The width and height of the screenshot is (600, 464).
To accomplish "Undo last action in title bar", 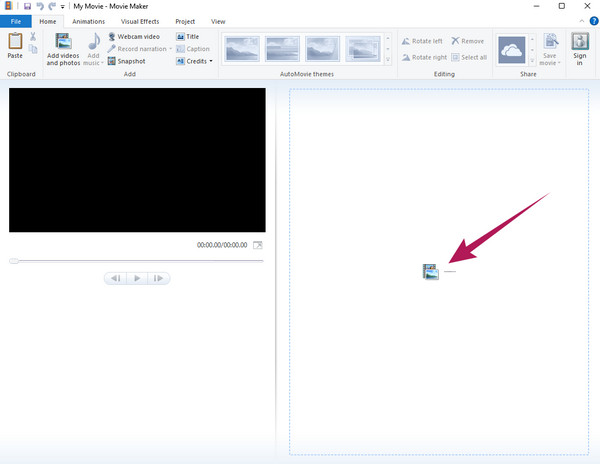I will 40,6.
